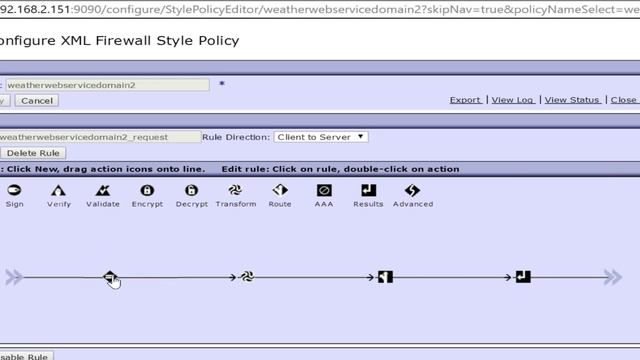The height and width of the screenshot is (360, 640).
Task: Click the policy name field weatherwebservicedomain2
Action: pyautogui.click(x=107, y=85)
